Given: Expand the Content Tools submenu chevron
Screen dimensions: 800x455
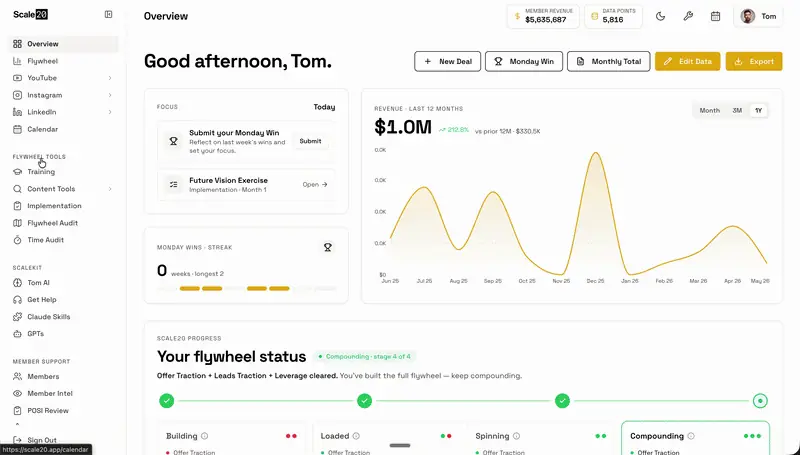Looking at the screenshot, I should coord(110,189).
